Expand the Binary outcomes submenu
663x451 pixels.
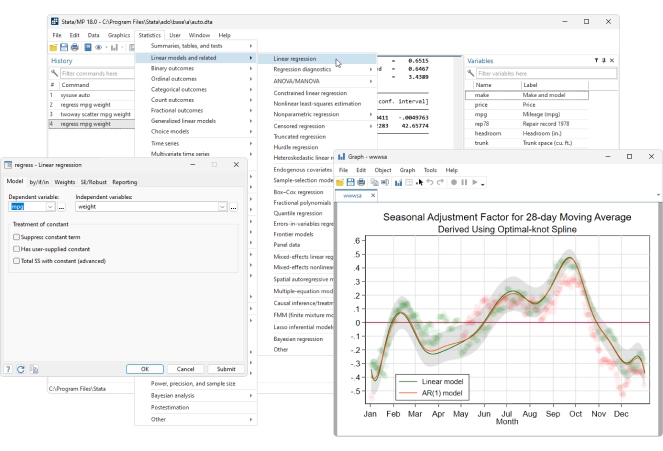point(195,68)
